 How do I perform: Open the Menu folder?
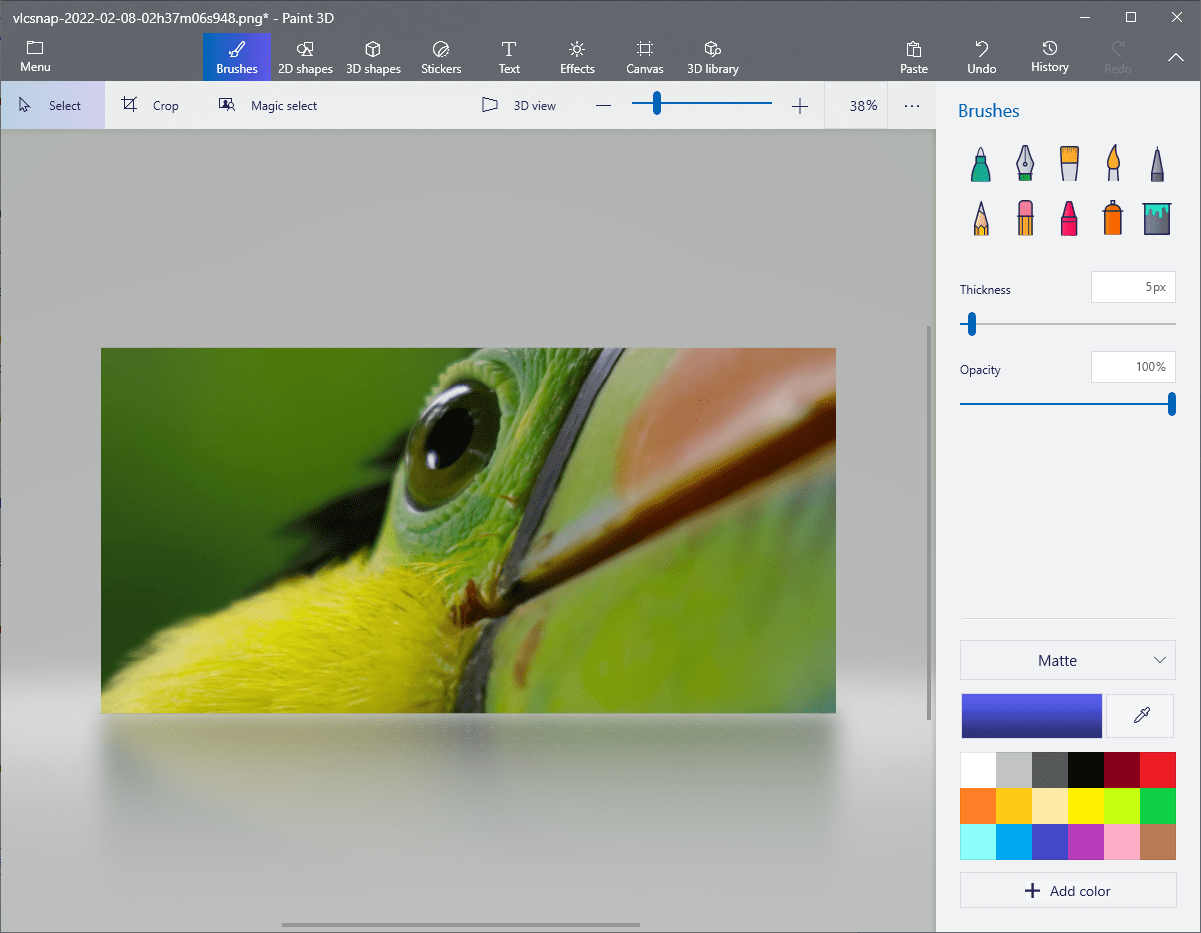click(35, 57)
